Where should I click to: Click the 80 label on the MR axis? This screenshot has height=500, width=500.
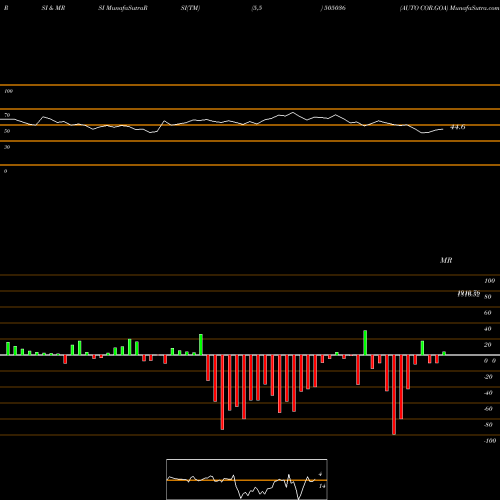[488, 297]
